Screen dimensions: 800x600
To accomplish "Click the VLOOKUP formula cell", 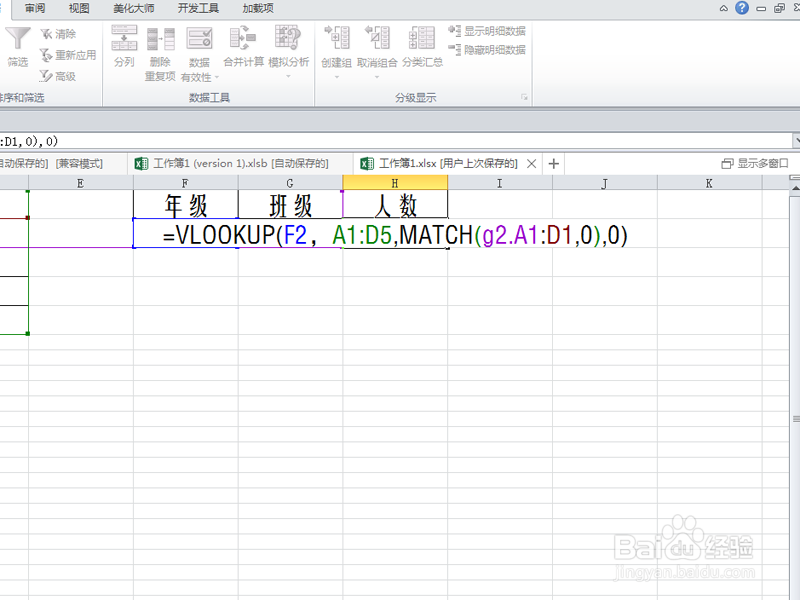I will tap(395, 234).
